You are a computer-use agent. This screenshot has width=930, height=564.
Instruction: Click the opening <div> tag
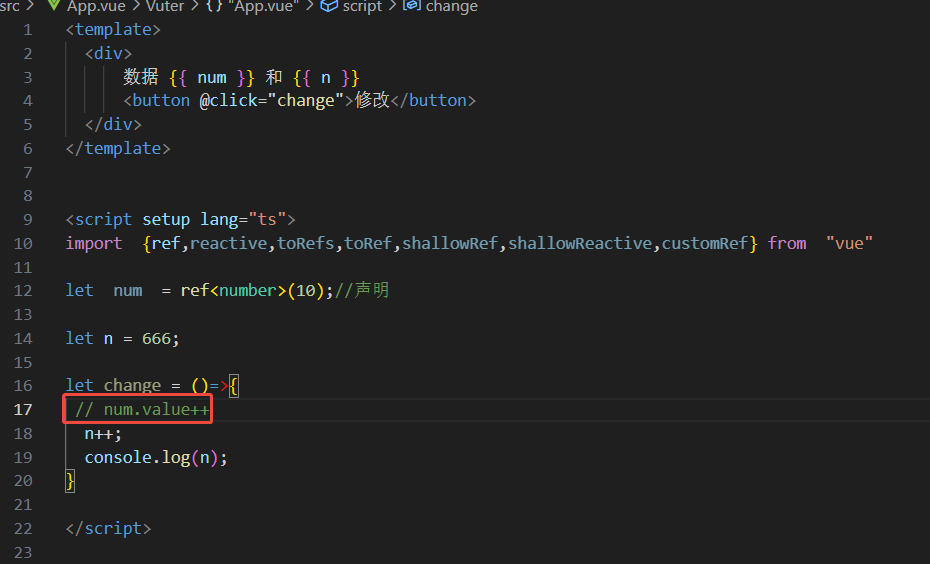109,53
